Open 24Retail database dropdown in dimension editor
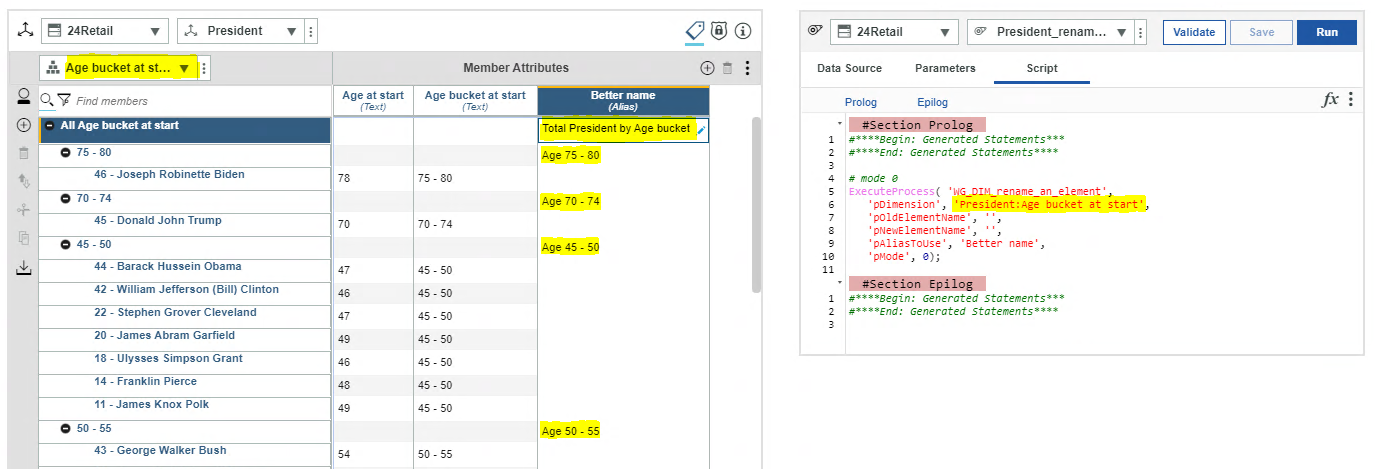The width and height of the screenshot is (1375, 469). click(104, 31)
